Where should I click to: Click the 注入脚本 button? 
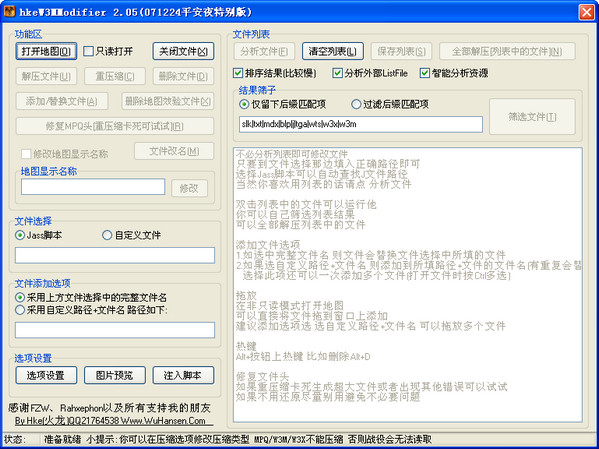[x=183, y=375]
